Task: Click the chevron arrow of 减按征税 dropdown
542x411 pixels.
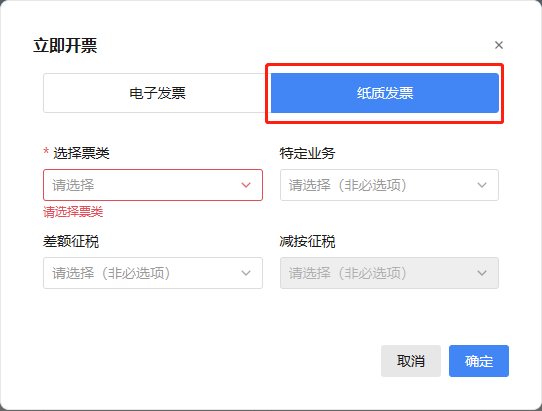Action: pos(482,273)
